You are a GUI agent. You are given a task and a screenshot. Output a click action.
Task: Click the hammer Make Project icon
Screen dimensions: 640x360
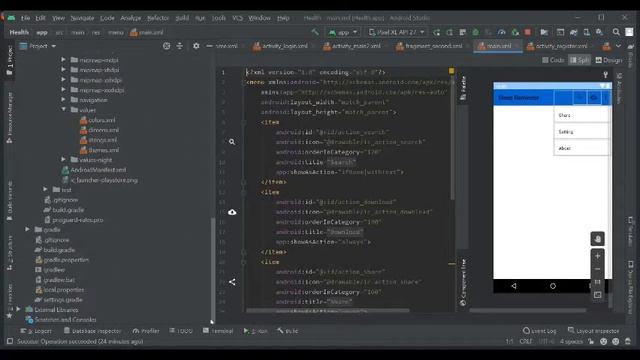pos(315,32)
